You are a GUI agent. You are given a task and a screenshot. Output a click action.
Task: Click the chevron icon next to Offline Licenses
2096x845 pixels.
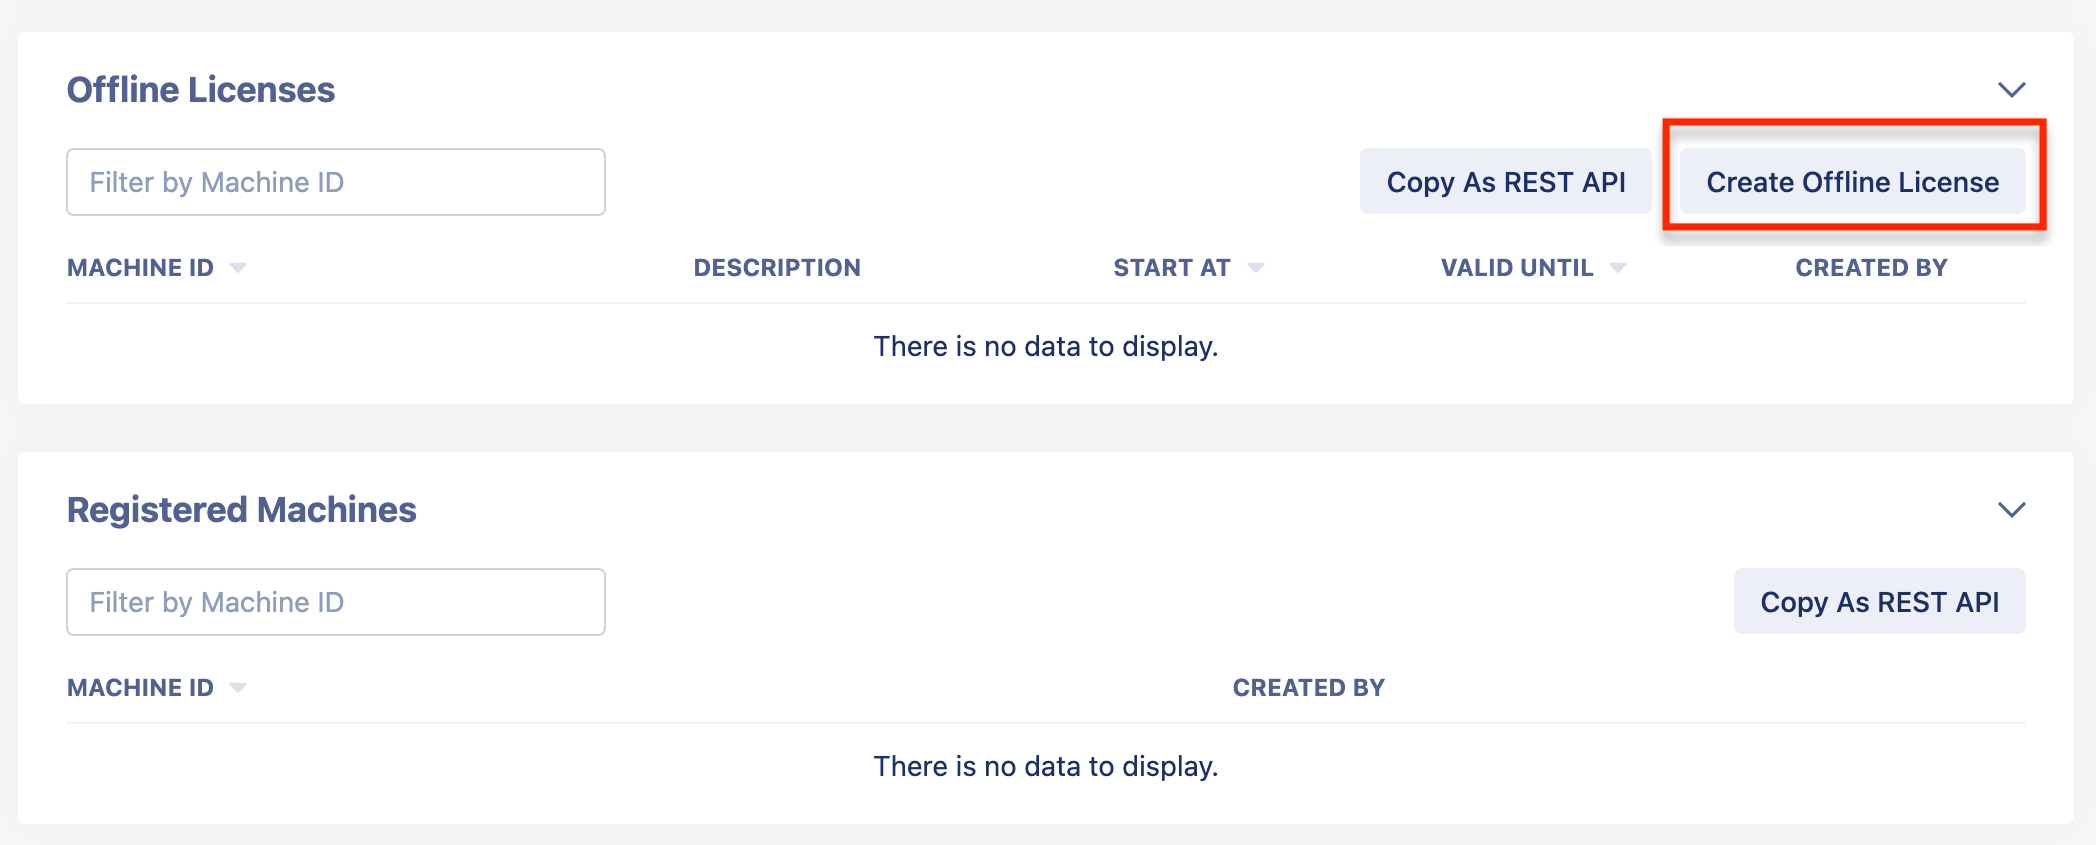click(x=2011, y=90)
